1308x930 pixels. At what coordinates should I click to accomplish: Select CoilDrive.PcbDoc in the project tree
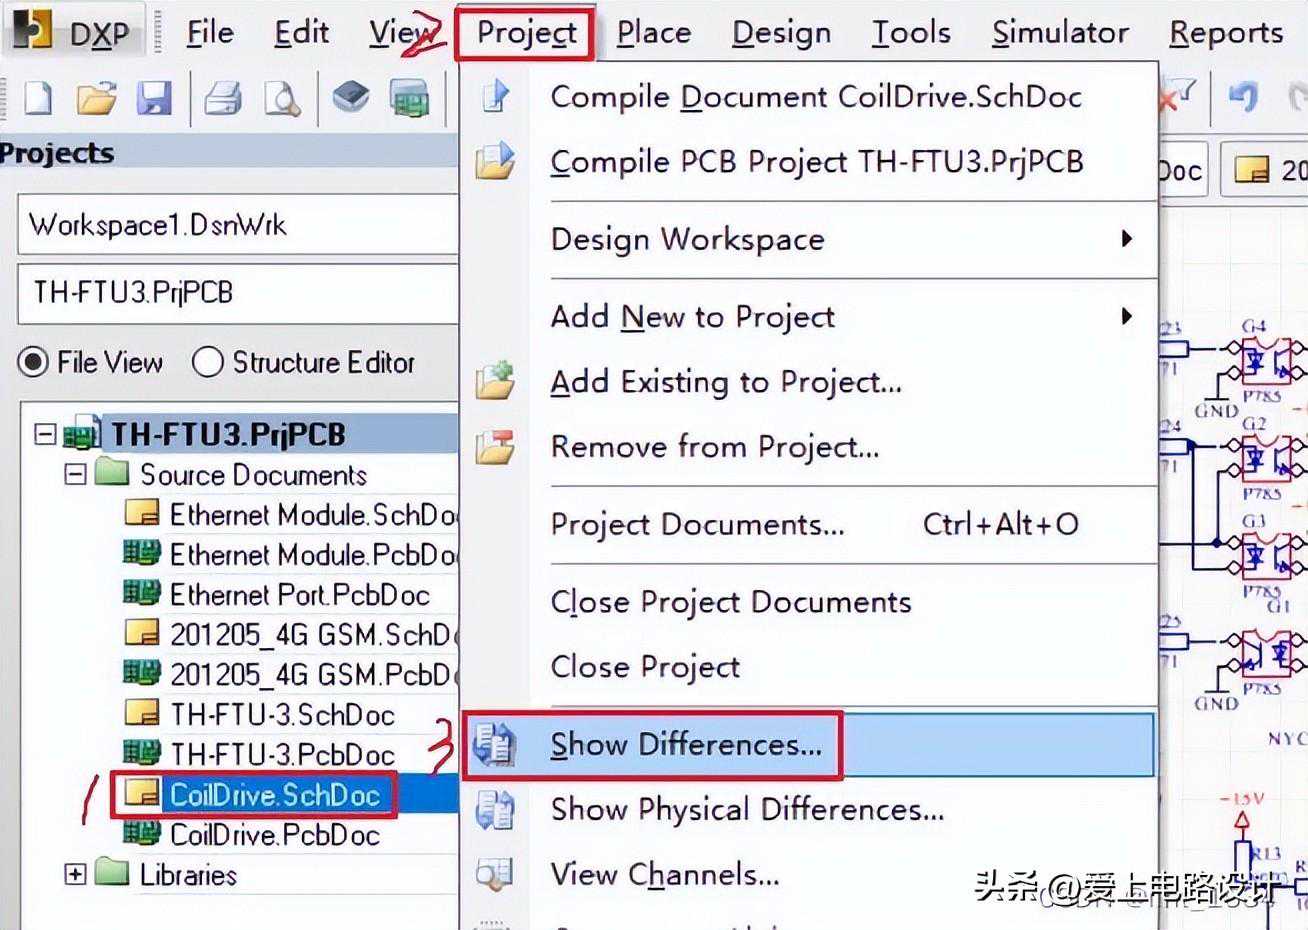(274, 835)
